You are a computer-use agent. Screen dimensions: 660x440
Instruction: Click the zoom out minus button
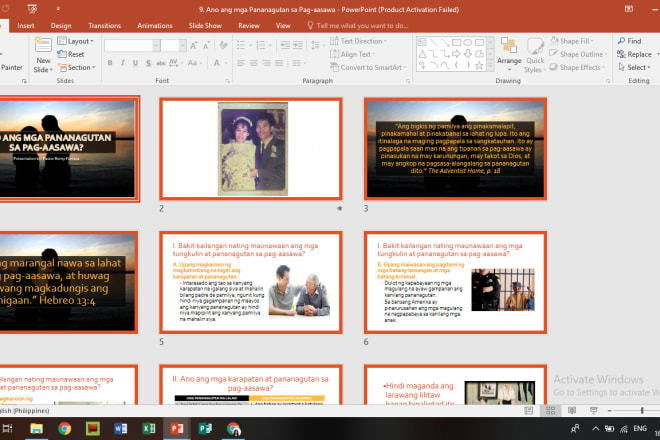tap(609, 411)
